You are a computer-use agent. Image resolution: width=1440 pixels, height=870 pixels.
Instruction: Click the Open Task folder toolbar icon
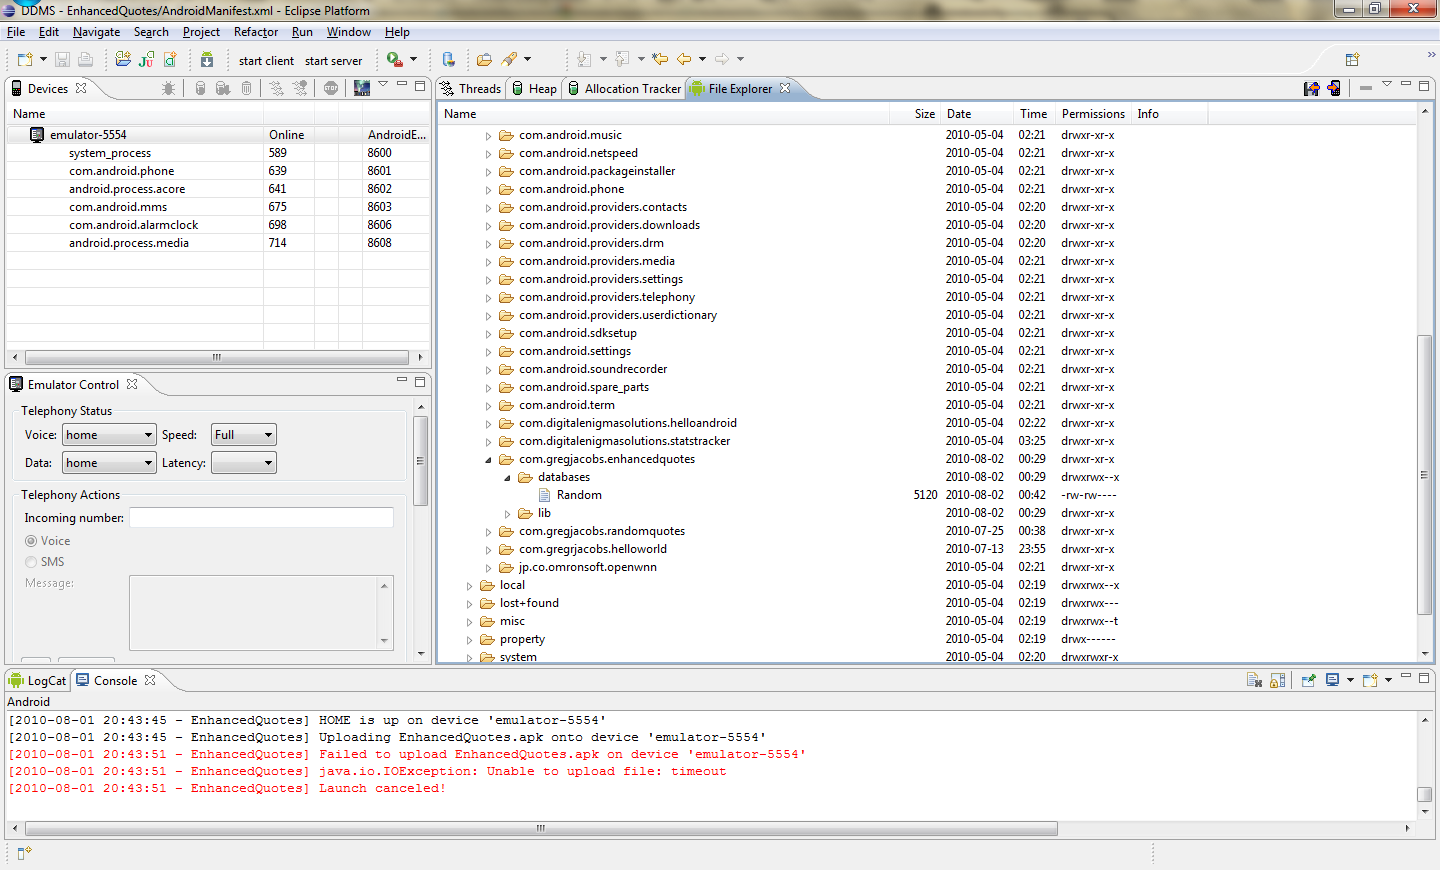[484, 60]
